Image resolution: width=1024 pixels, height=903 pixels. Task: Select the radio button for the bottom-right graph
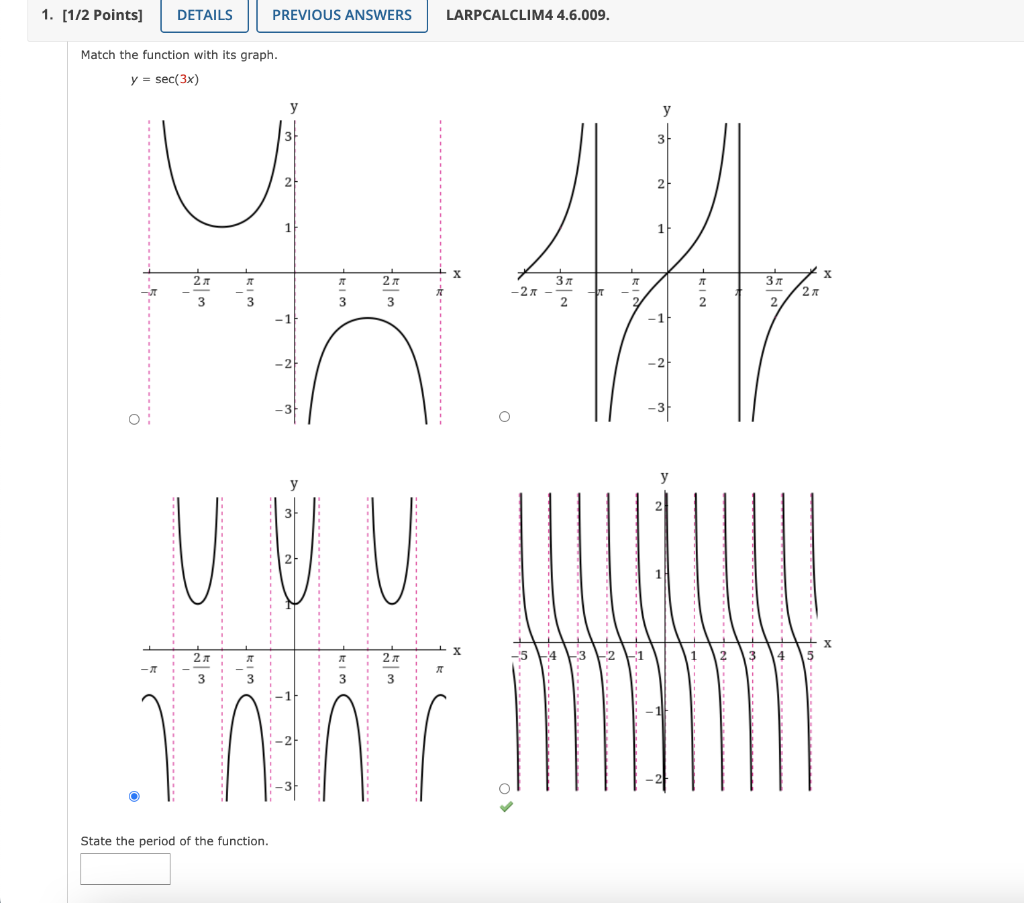pos(503,787)
